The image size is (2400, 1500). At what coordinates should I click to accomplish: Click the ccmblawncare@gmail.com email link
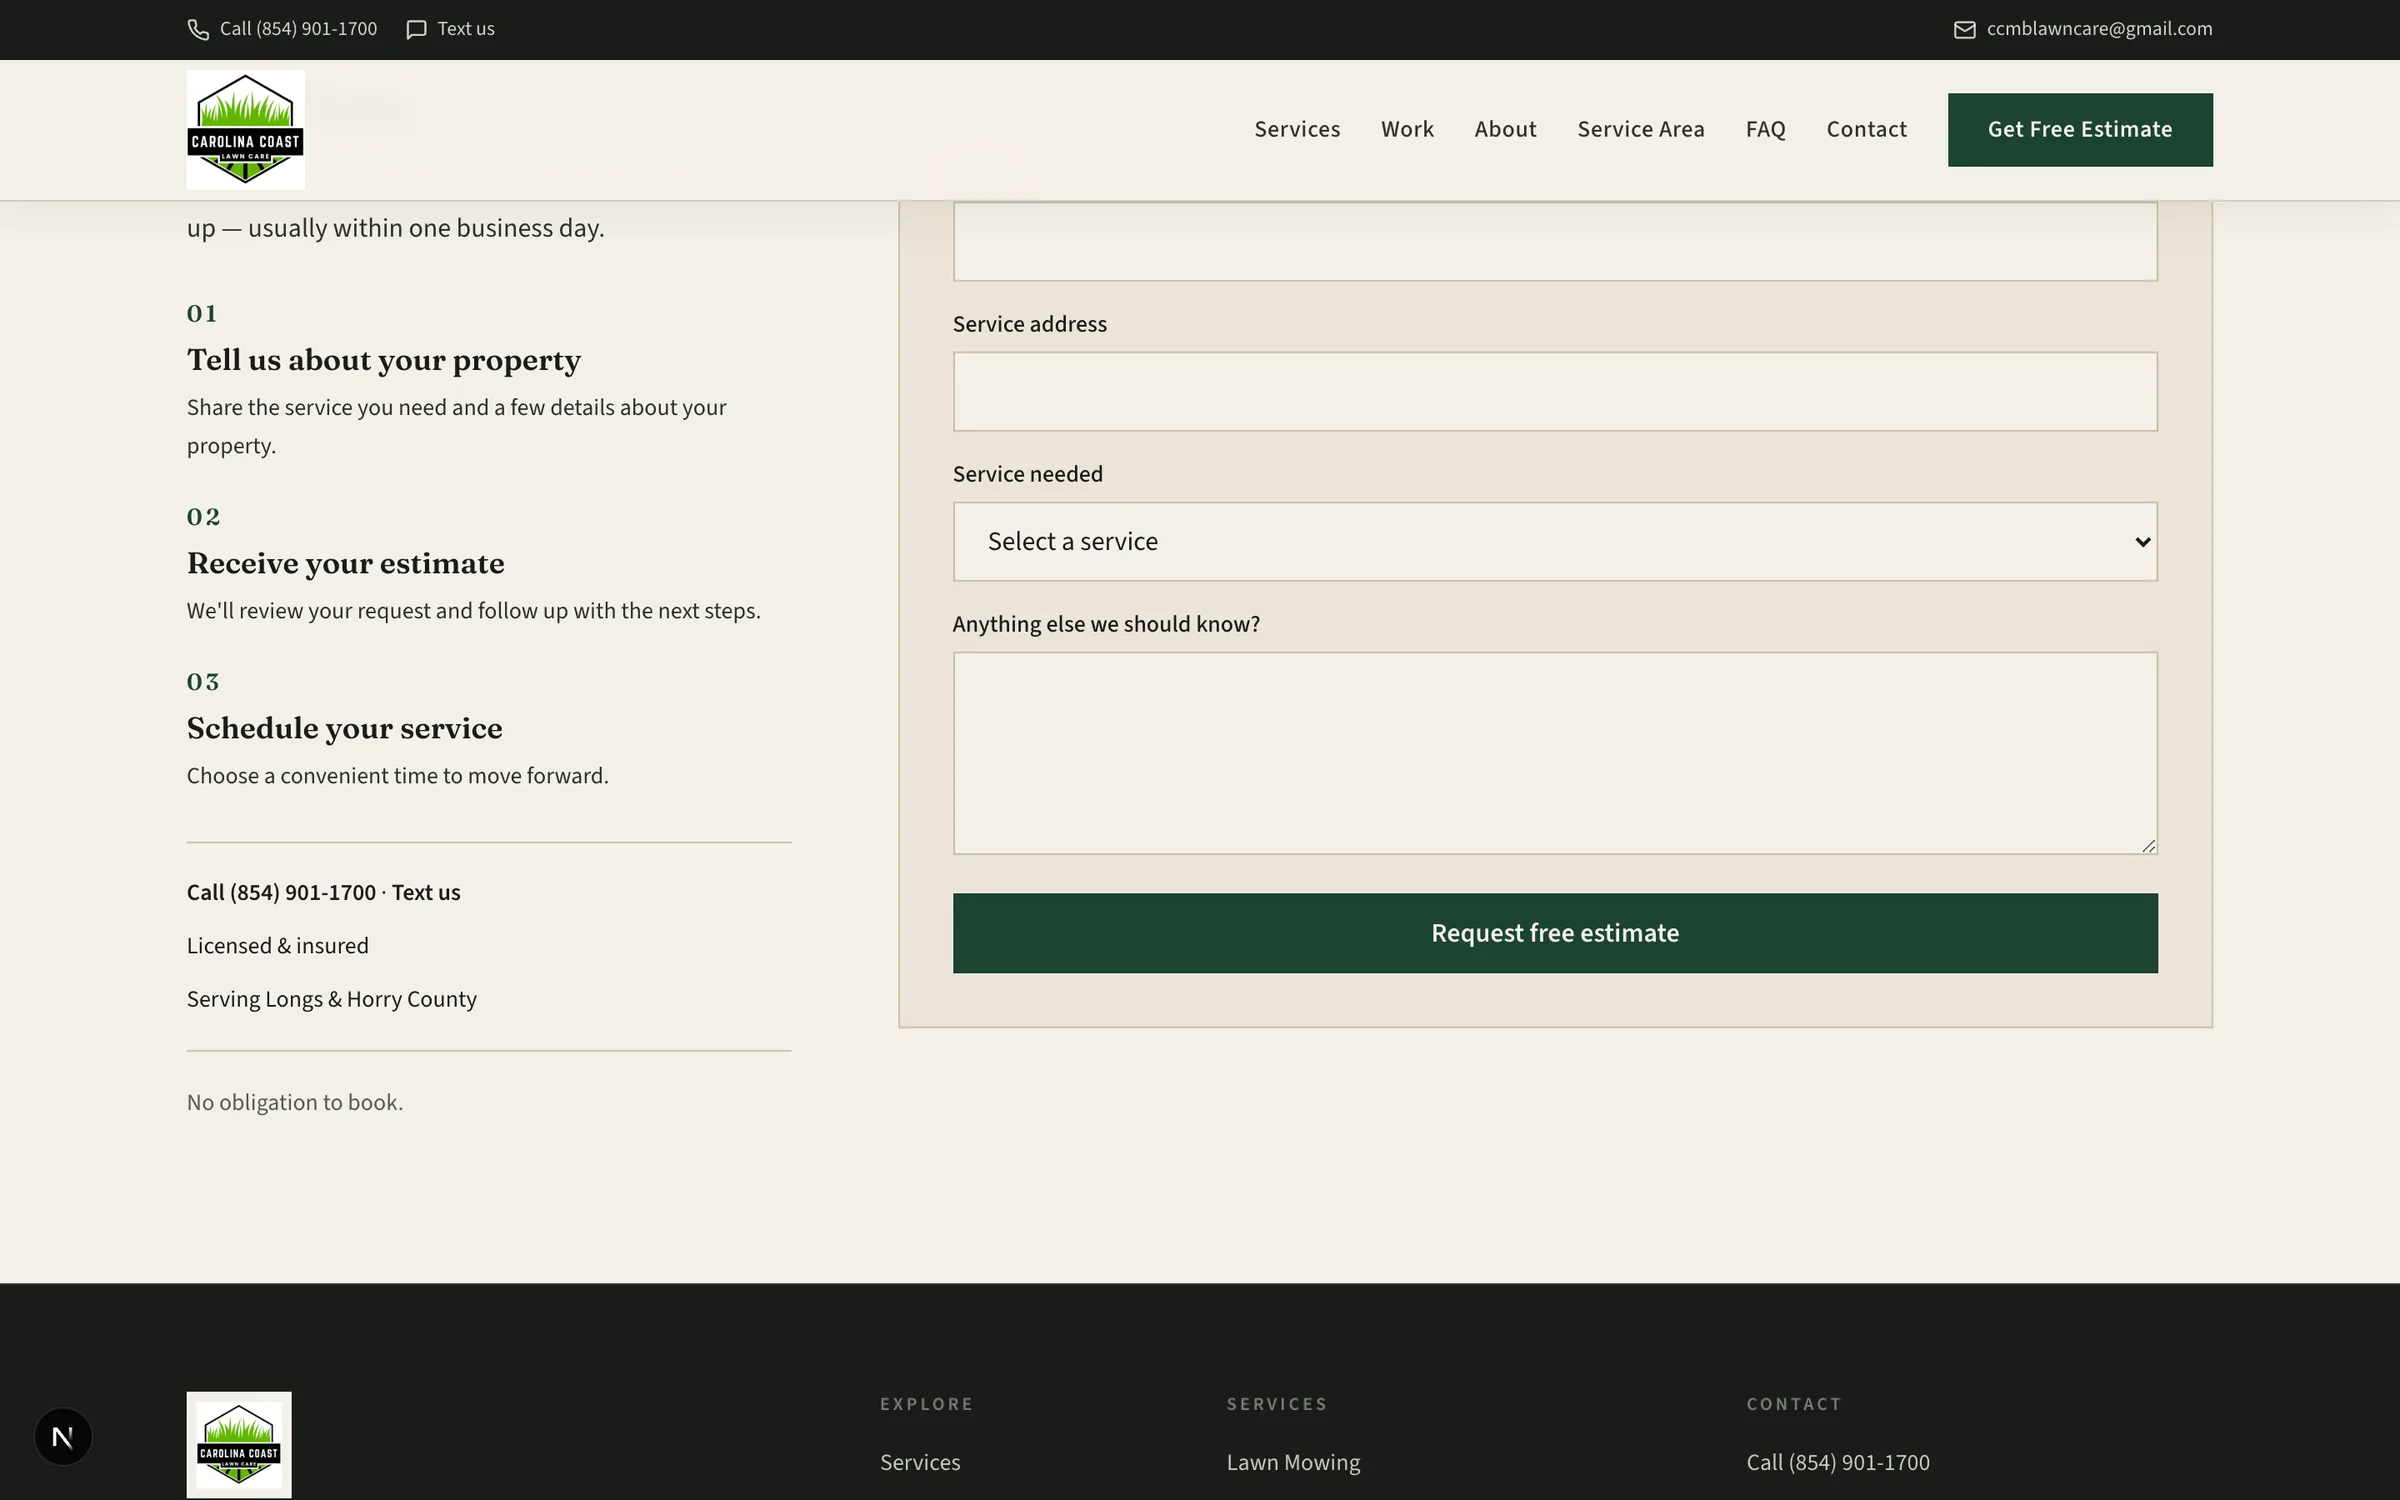(2099, 29)
